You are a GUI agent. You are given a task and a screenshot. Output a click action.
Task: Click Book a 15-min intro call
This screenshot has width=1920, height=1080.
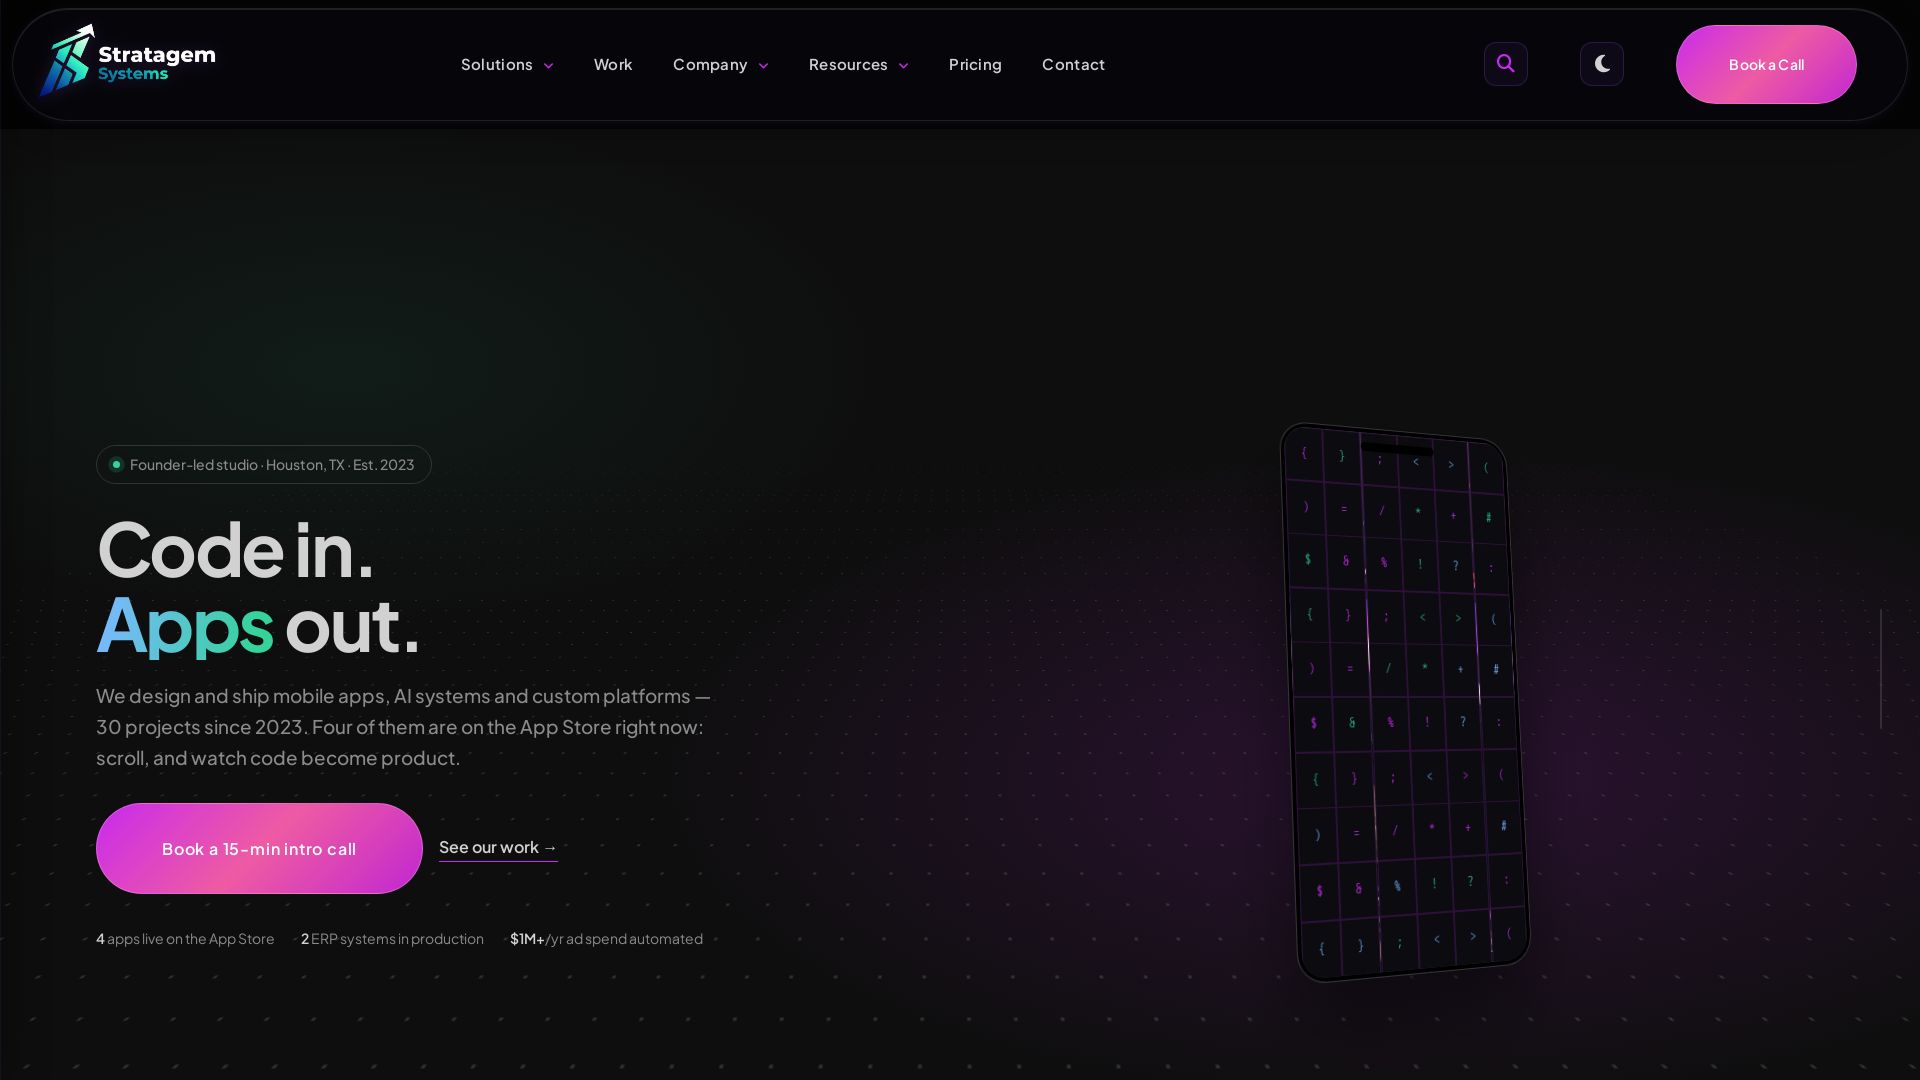point(259,848)
